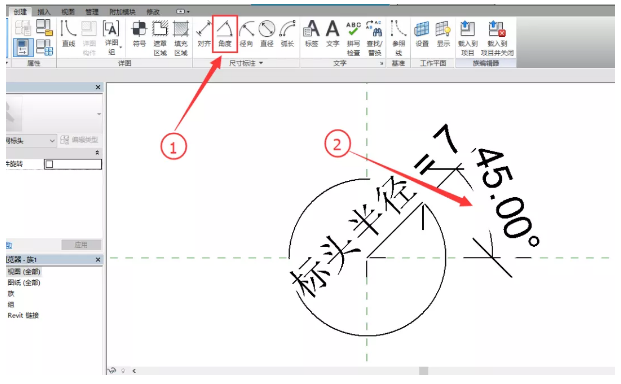Click the rotation property value field

tap(72, 164)
